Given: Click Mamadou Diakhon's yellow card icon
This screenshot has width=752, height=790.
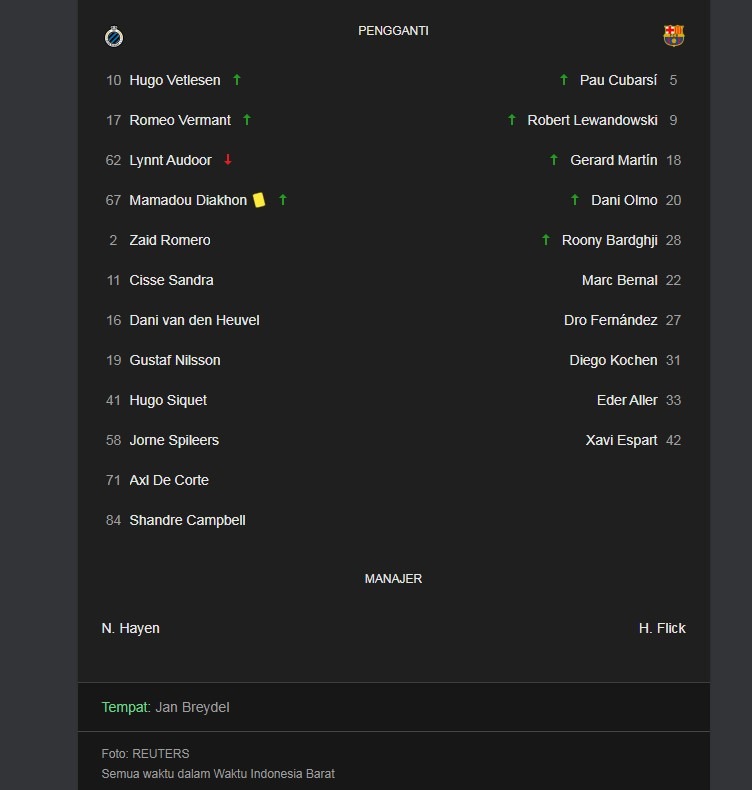Looking at the screenshot, I should coord(259,200).
